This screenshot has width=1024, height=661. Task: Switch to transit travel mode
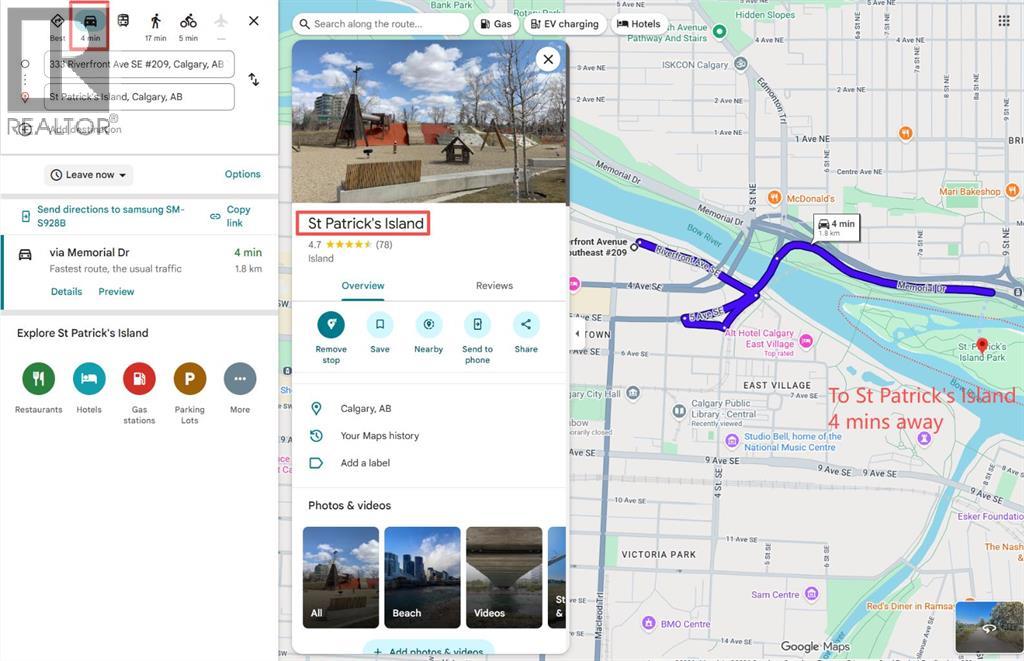pos(123,21)
